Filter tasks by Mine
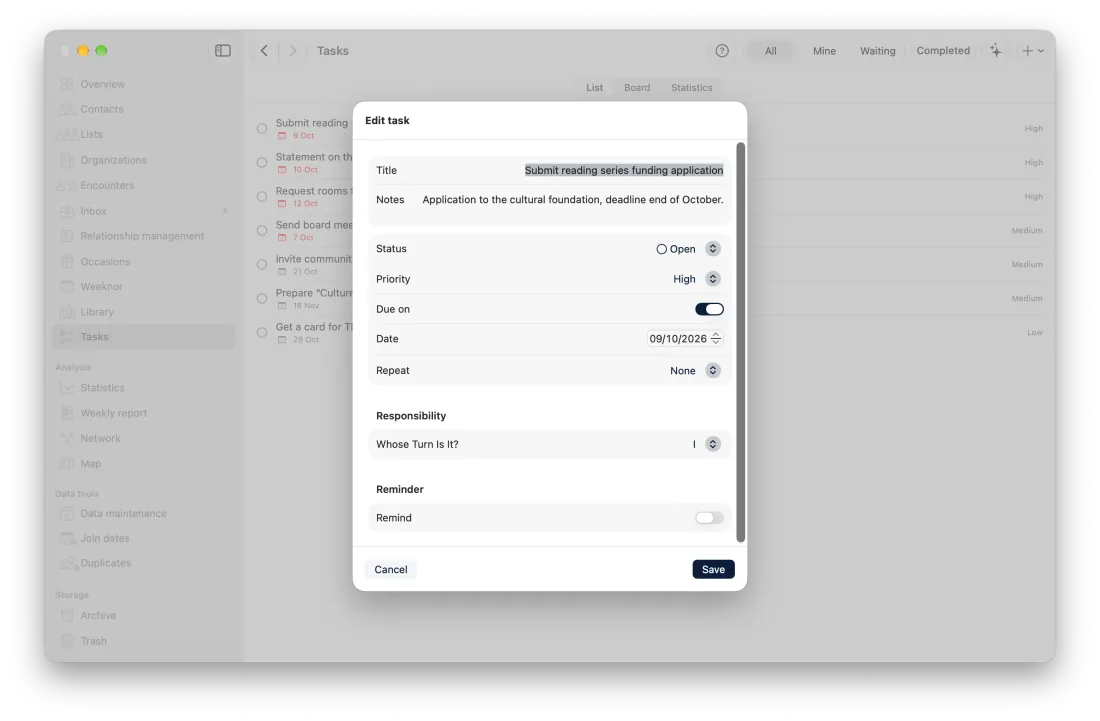Image resolution: width=1100 pixels, height=721 pixels. tap(824, 50)
